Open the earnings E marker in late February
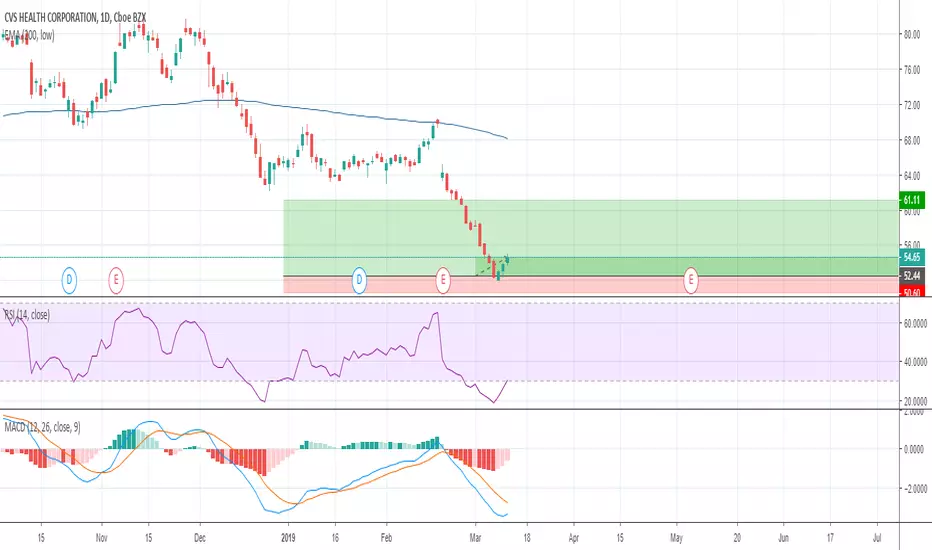The height and width of the screenshot is (550, 932). 442,279
